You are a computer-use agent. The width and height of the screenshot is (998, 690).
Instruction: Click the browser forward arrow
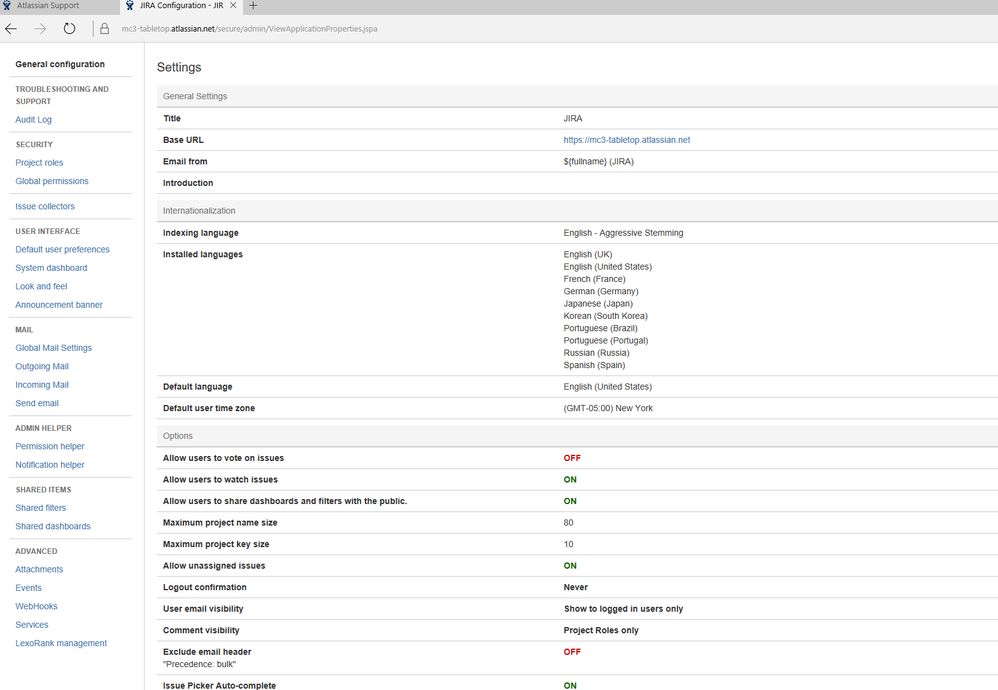point(40,29)
